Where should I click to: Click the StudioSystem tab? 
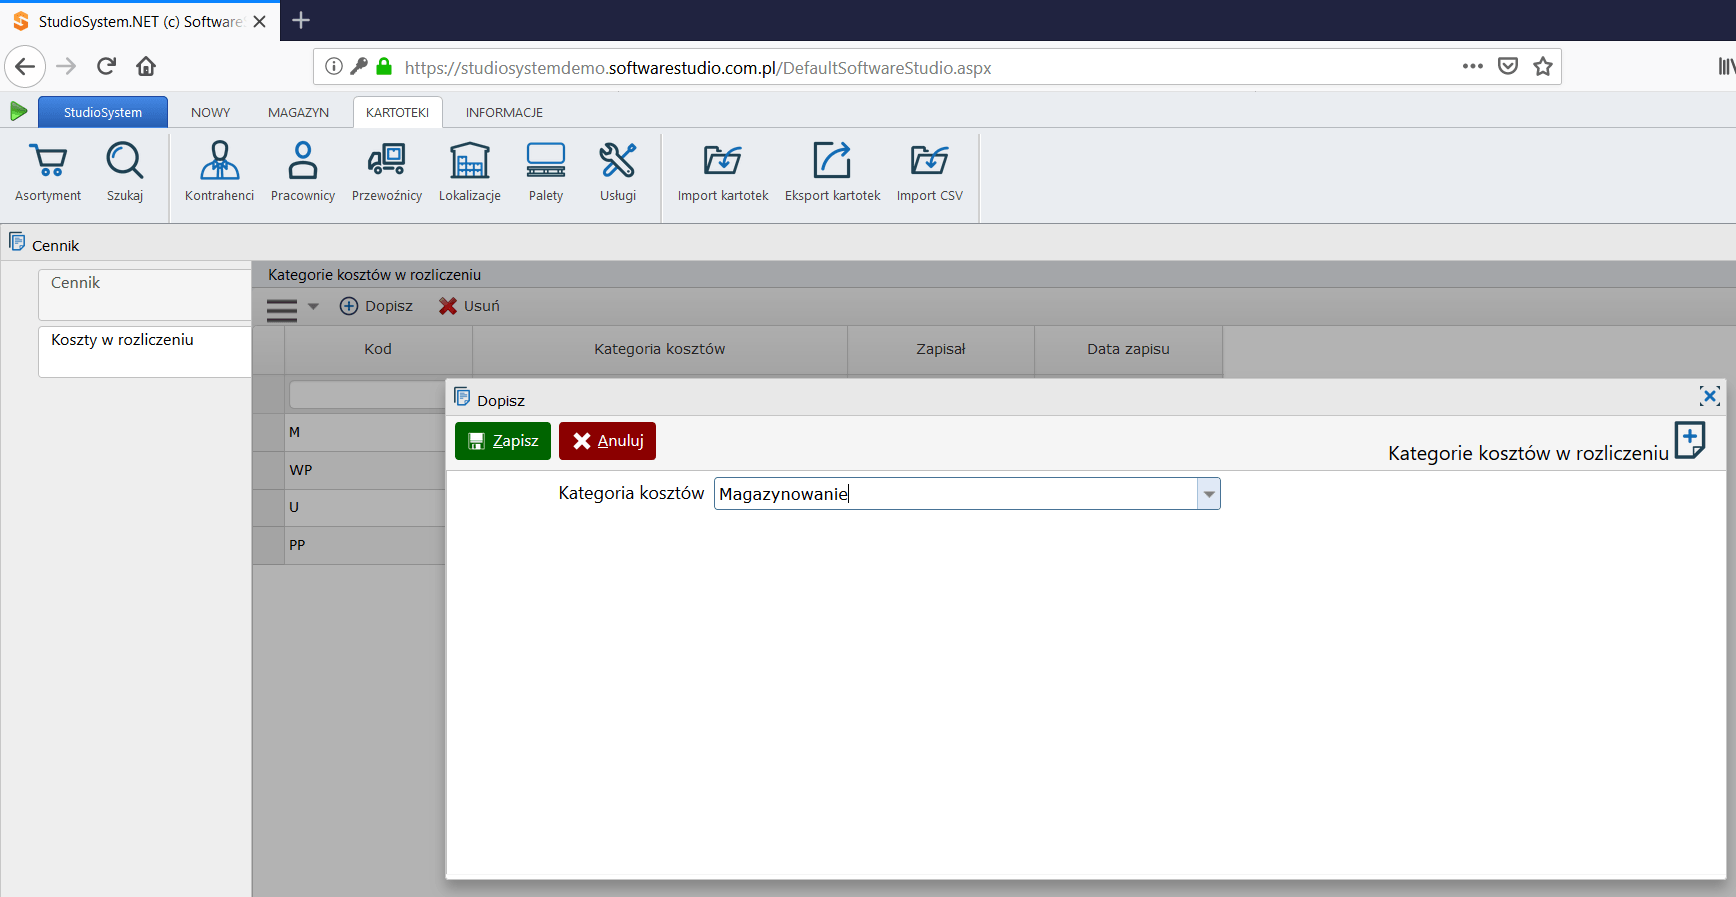(x=103, y=112)
